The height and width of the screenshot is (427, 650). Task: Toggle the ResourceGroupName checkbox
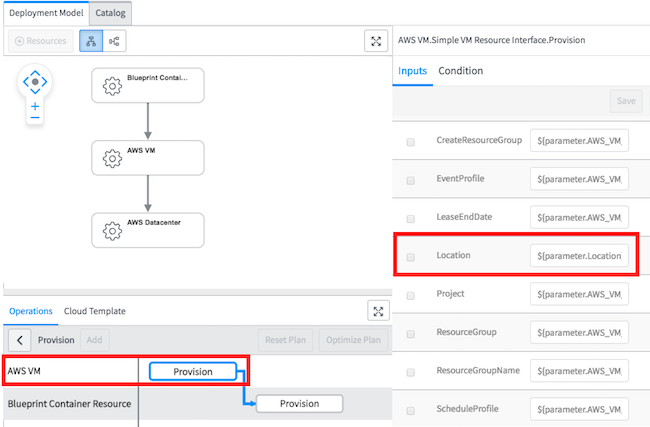point(410,372)
